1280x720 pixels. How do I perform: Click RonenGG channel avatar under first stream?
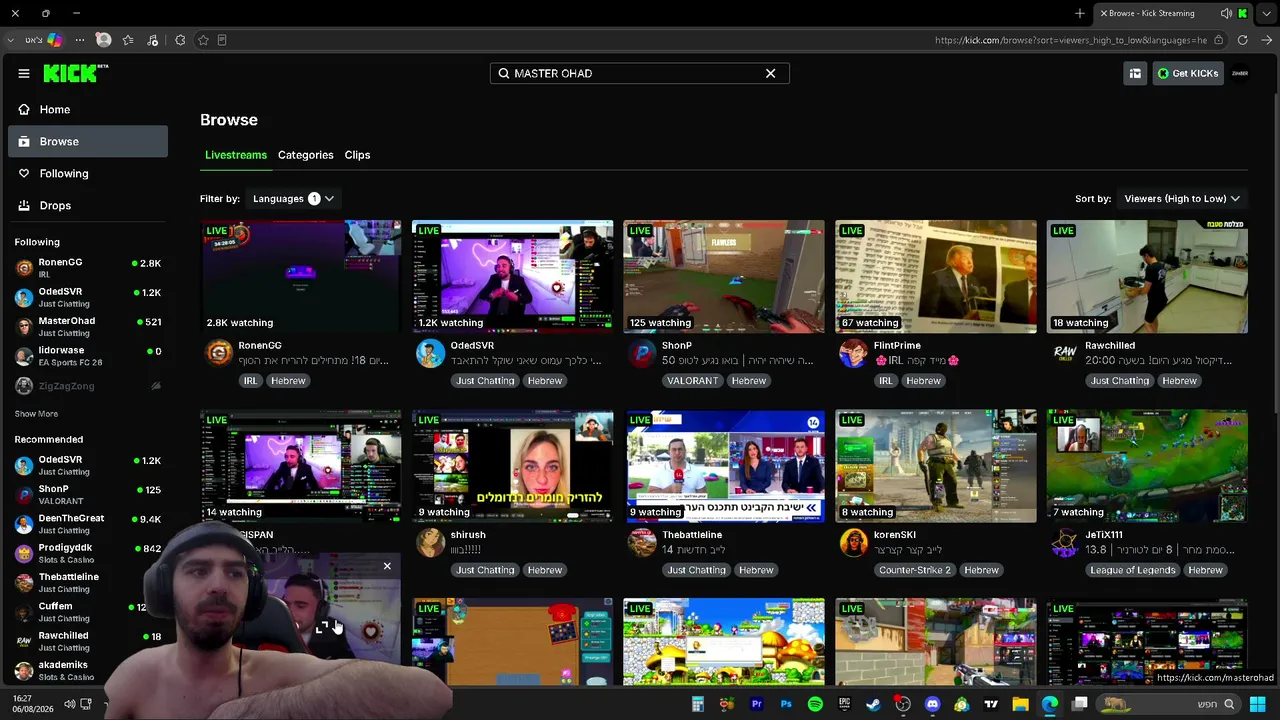coord(219,353)
